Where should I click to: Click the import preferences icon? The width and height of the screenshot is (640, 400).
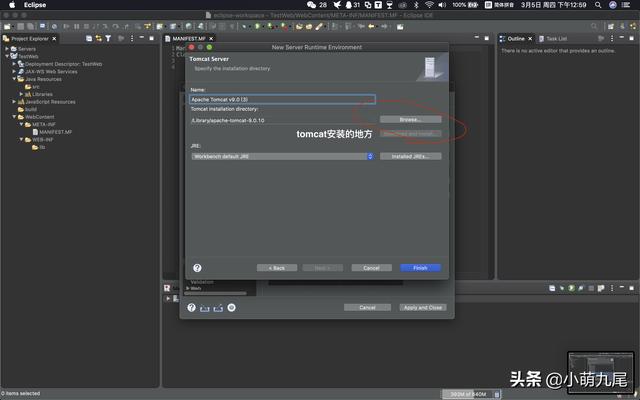point(204,308)
